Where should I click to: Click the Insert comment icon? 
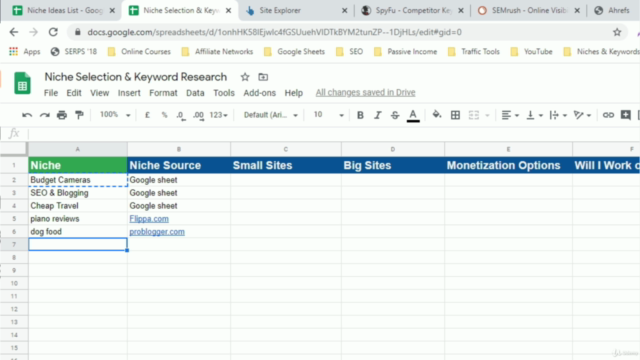coord(626,115)
